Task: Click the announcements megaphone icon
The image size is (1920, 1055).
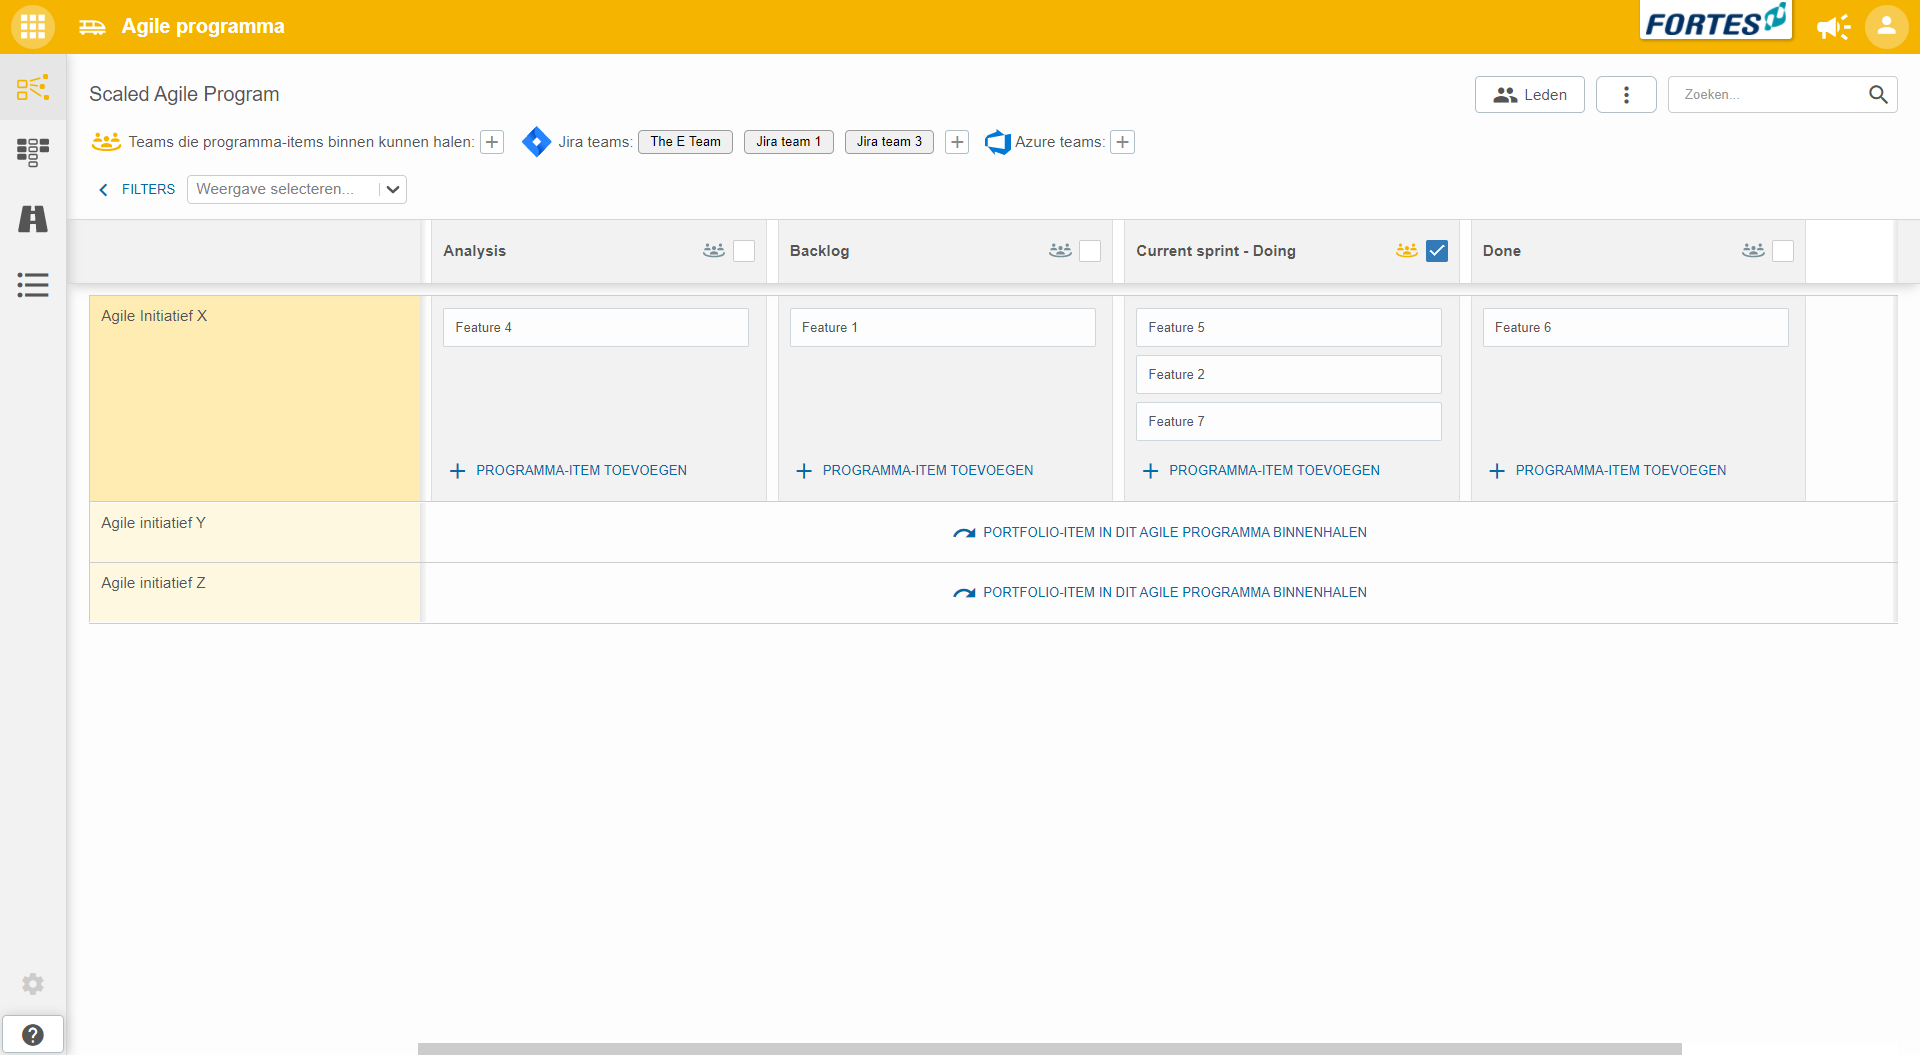Action: 1833,27
